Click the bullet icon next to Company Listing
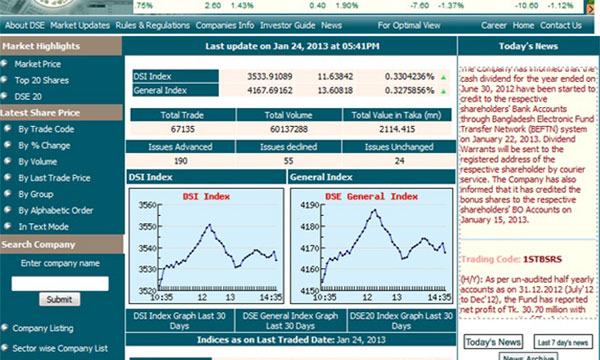 coord(4,327)
